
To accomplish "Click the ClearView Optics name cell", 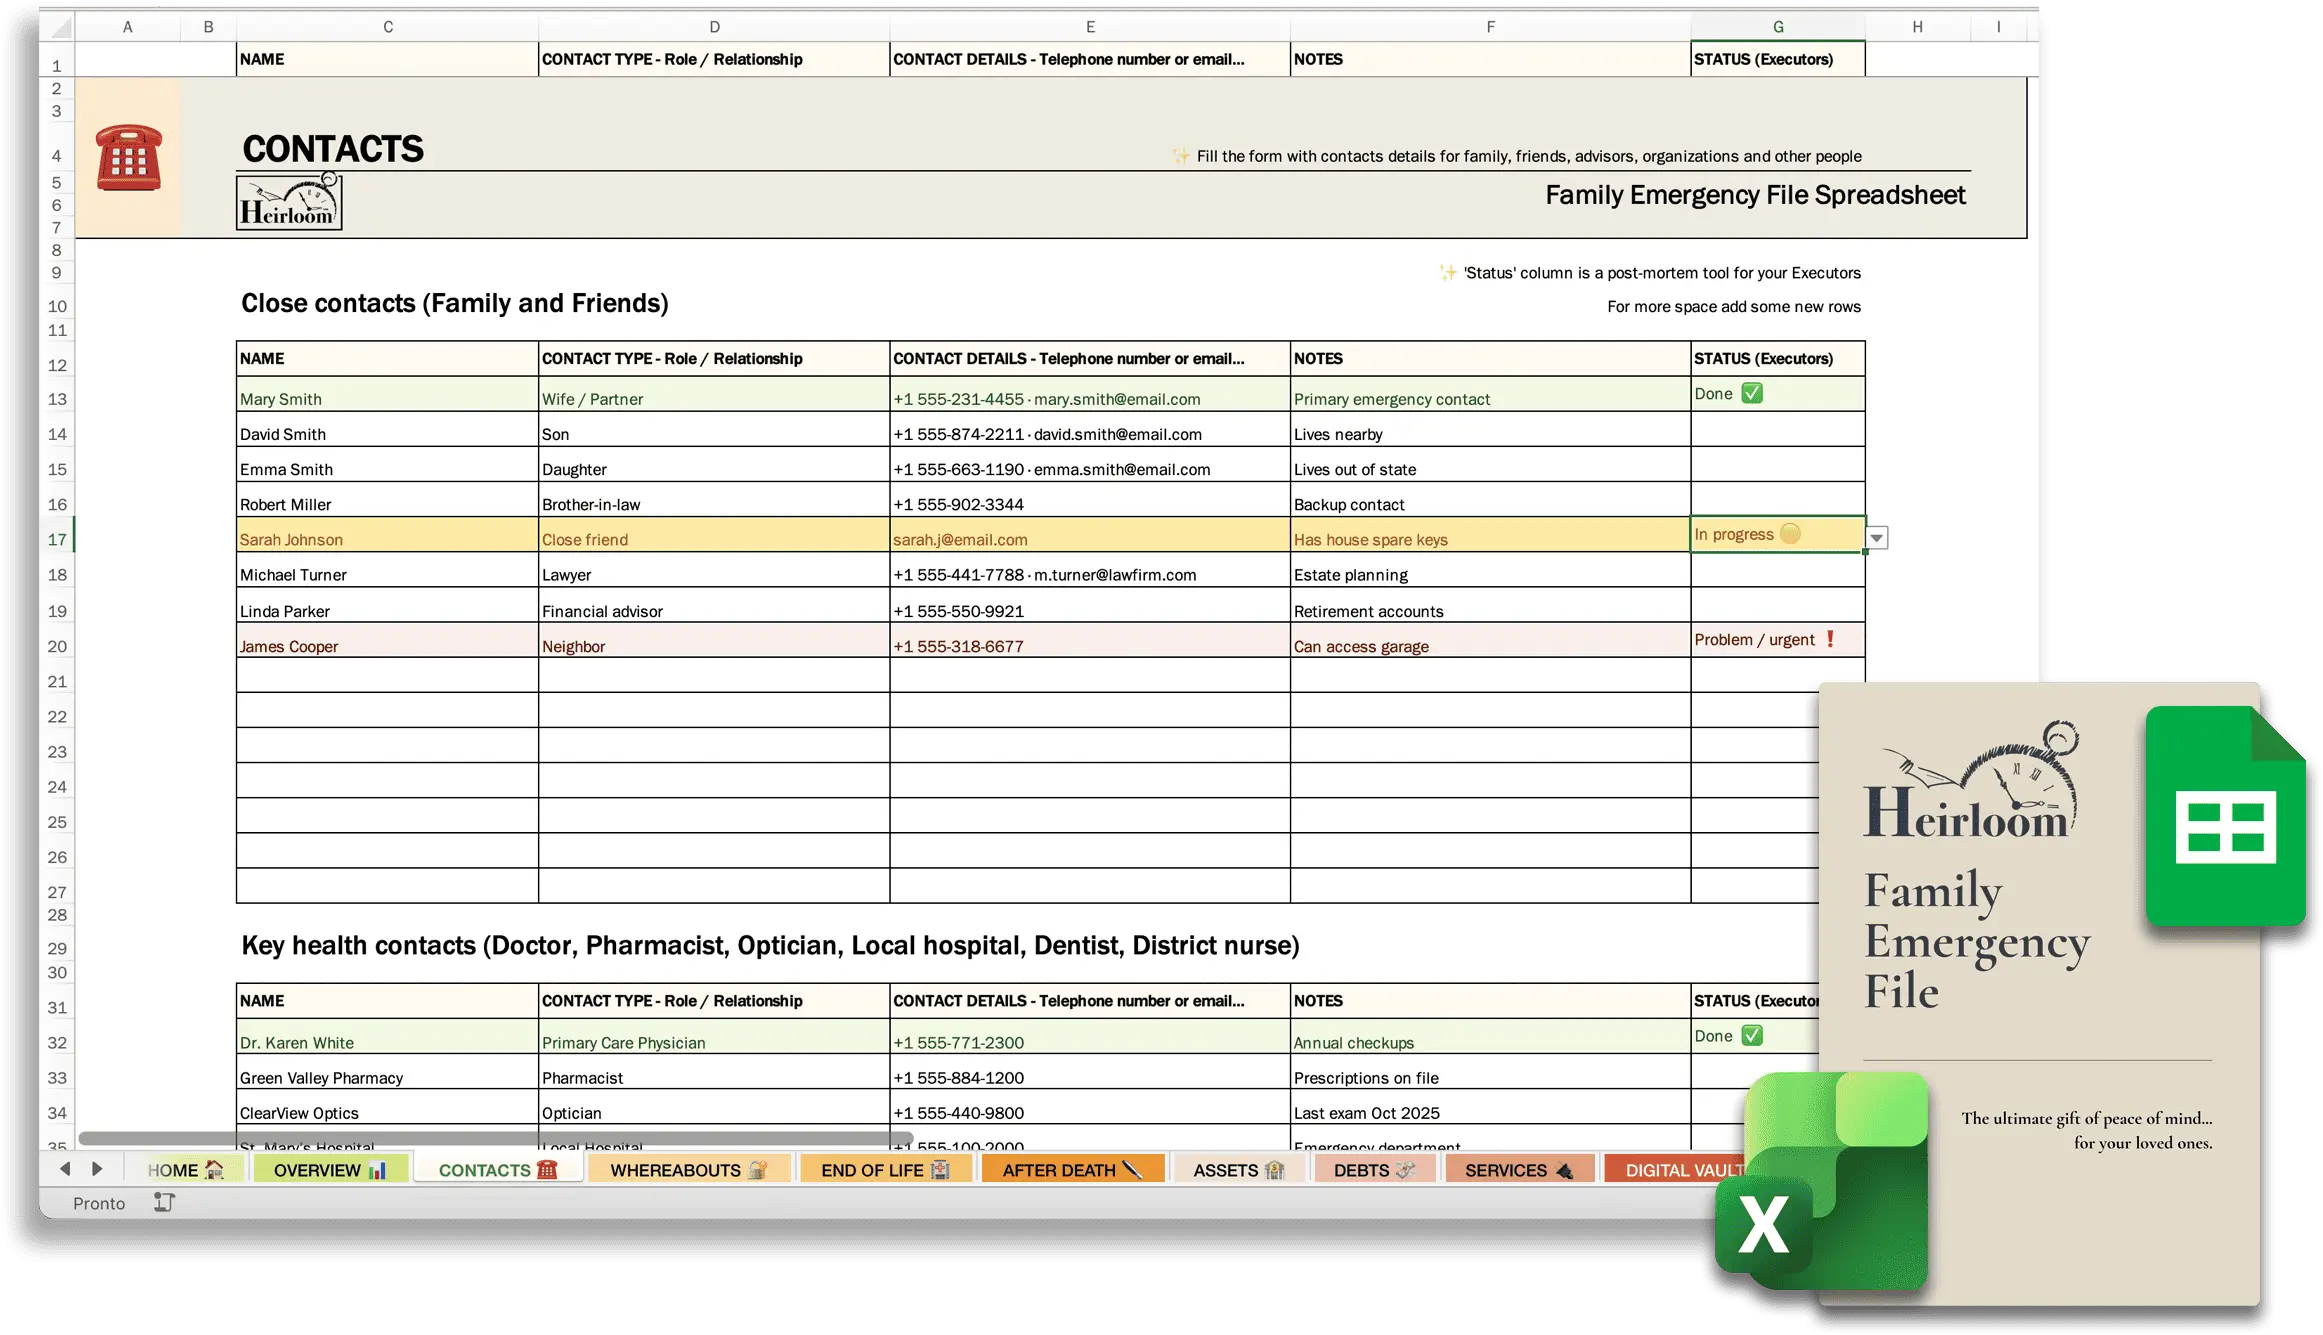I will [x=387, y=1107].
